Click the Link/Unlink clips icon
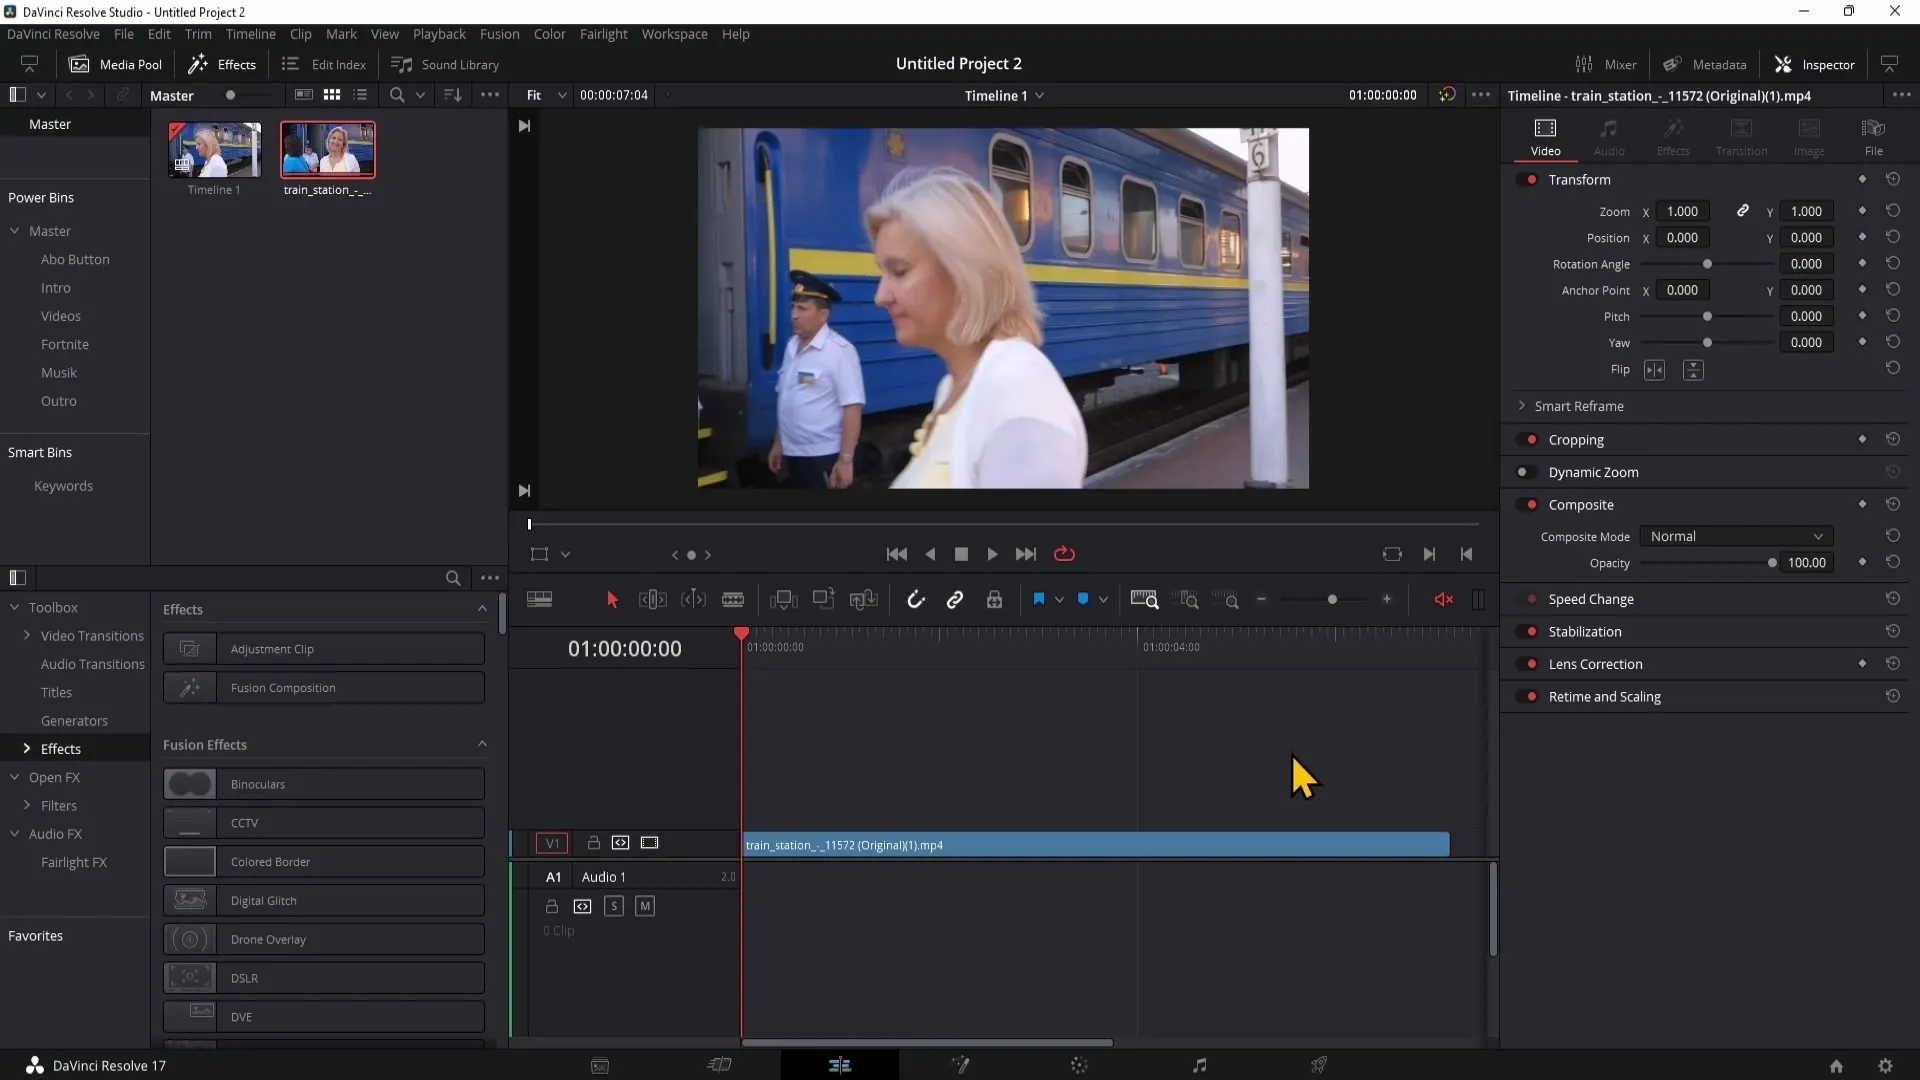 [955, 600]
